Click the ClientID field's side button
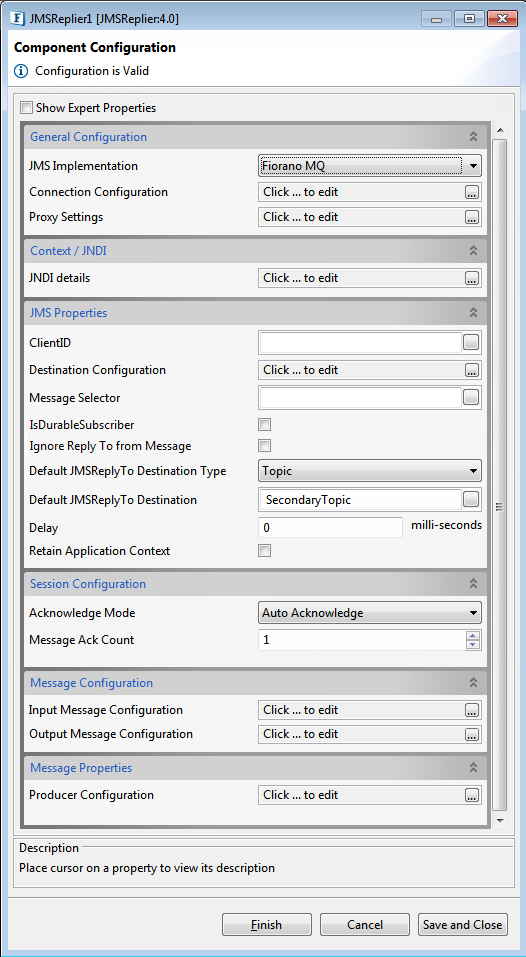Viewport: 526px width, 957px height. tap(471, 343)
